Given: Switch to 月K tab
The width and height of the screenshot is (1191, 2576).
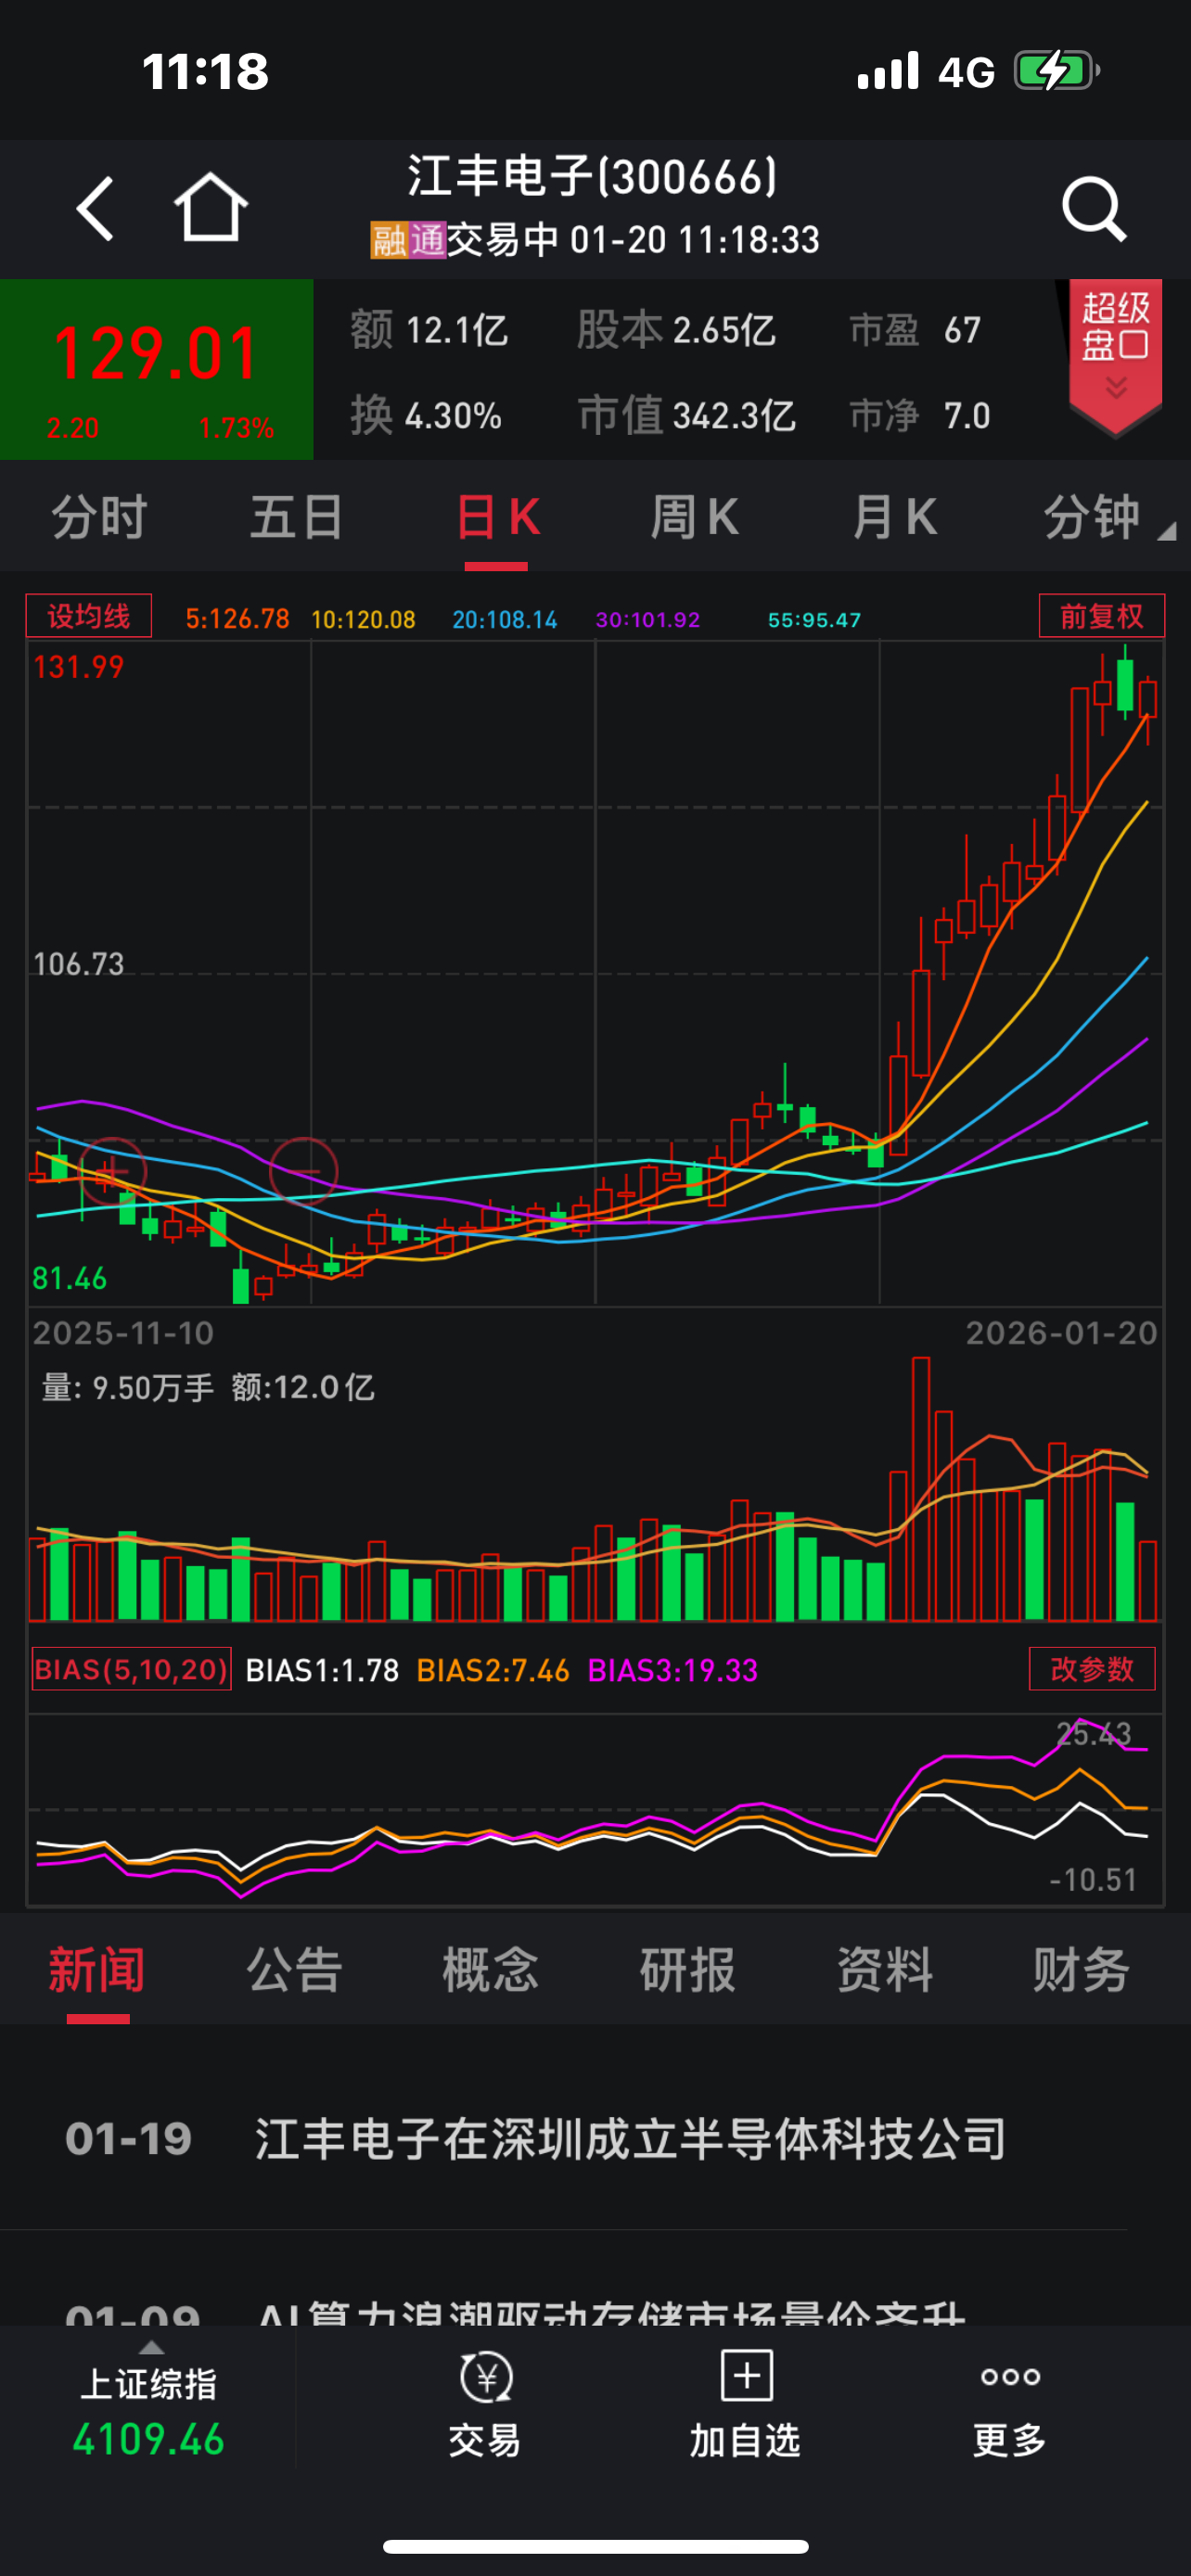Looking at the screenshot, I should (x=895, y=517).
